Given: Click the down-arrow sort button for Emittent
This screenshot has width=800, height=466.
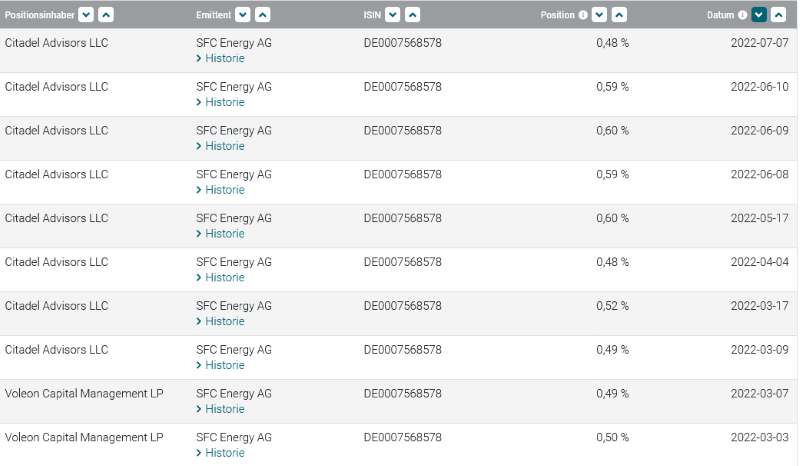Looking at the screenshot, I should 242,14.
